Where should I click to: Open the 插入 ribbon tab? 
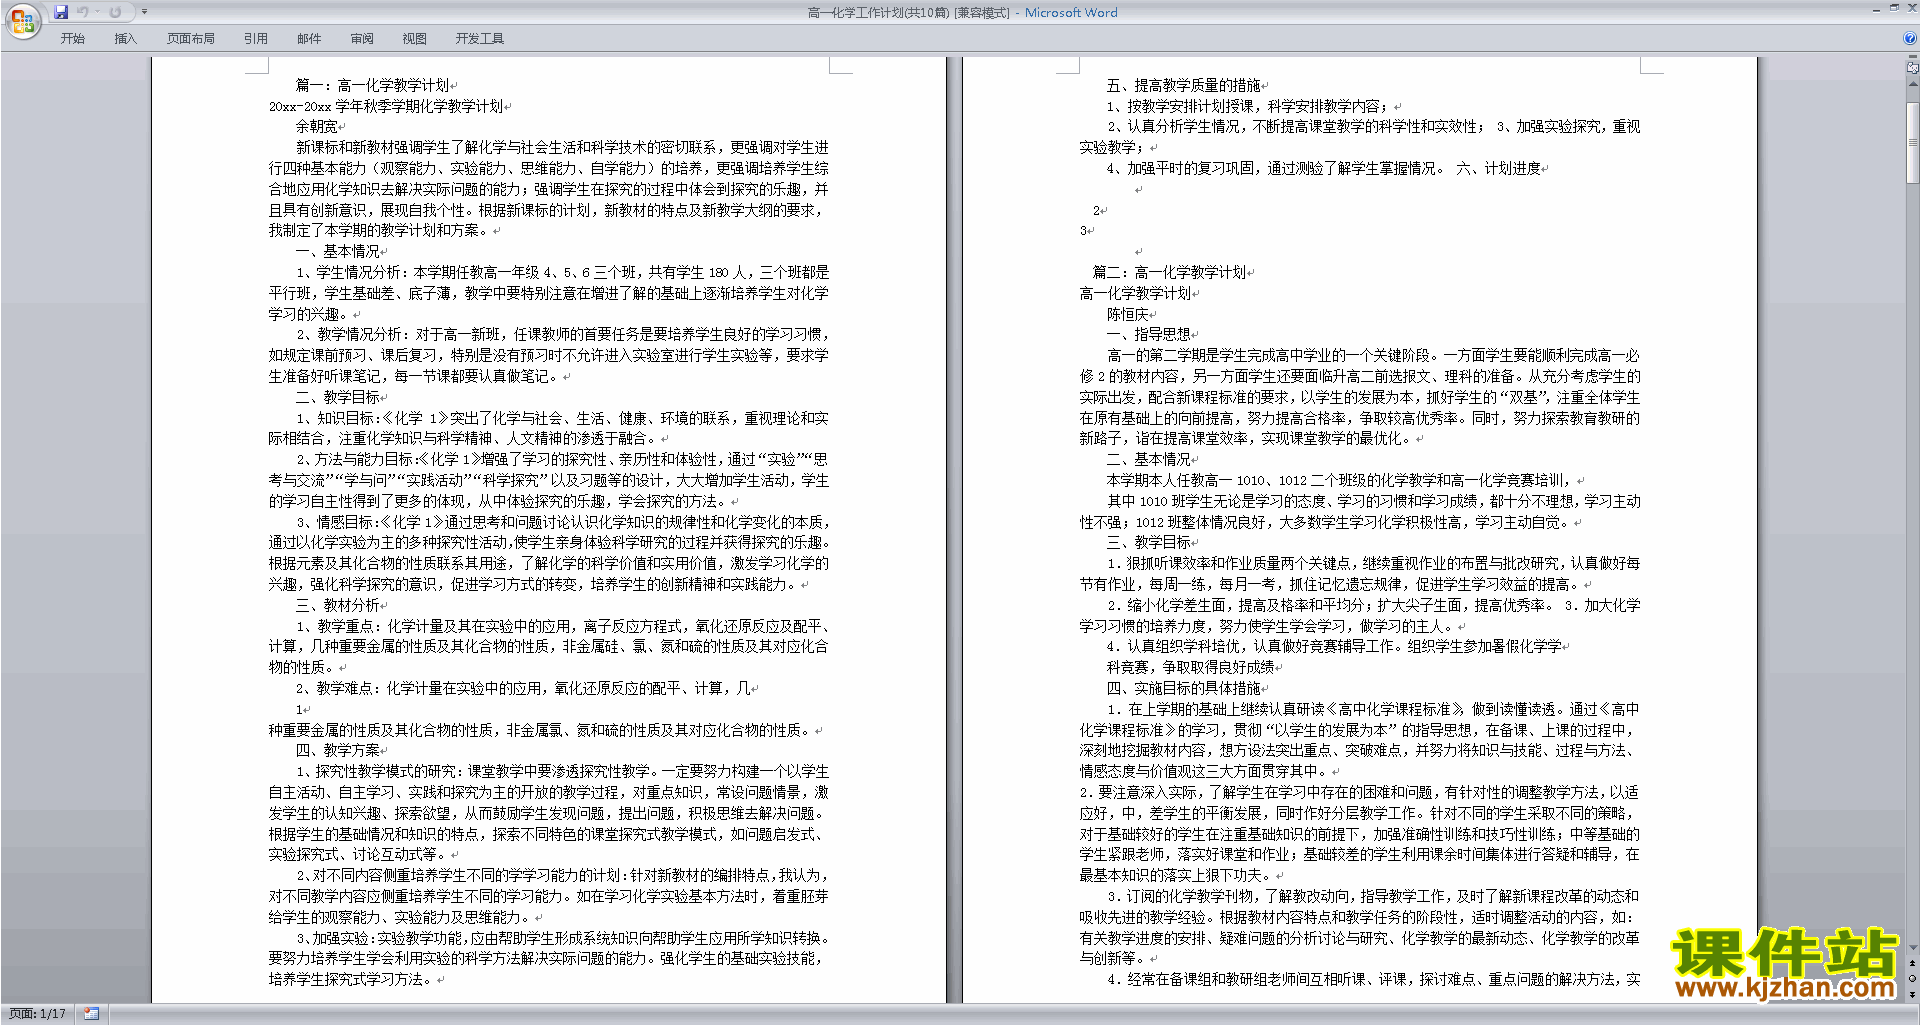tap(125, 38)
